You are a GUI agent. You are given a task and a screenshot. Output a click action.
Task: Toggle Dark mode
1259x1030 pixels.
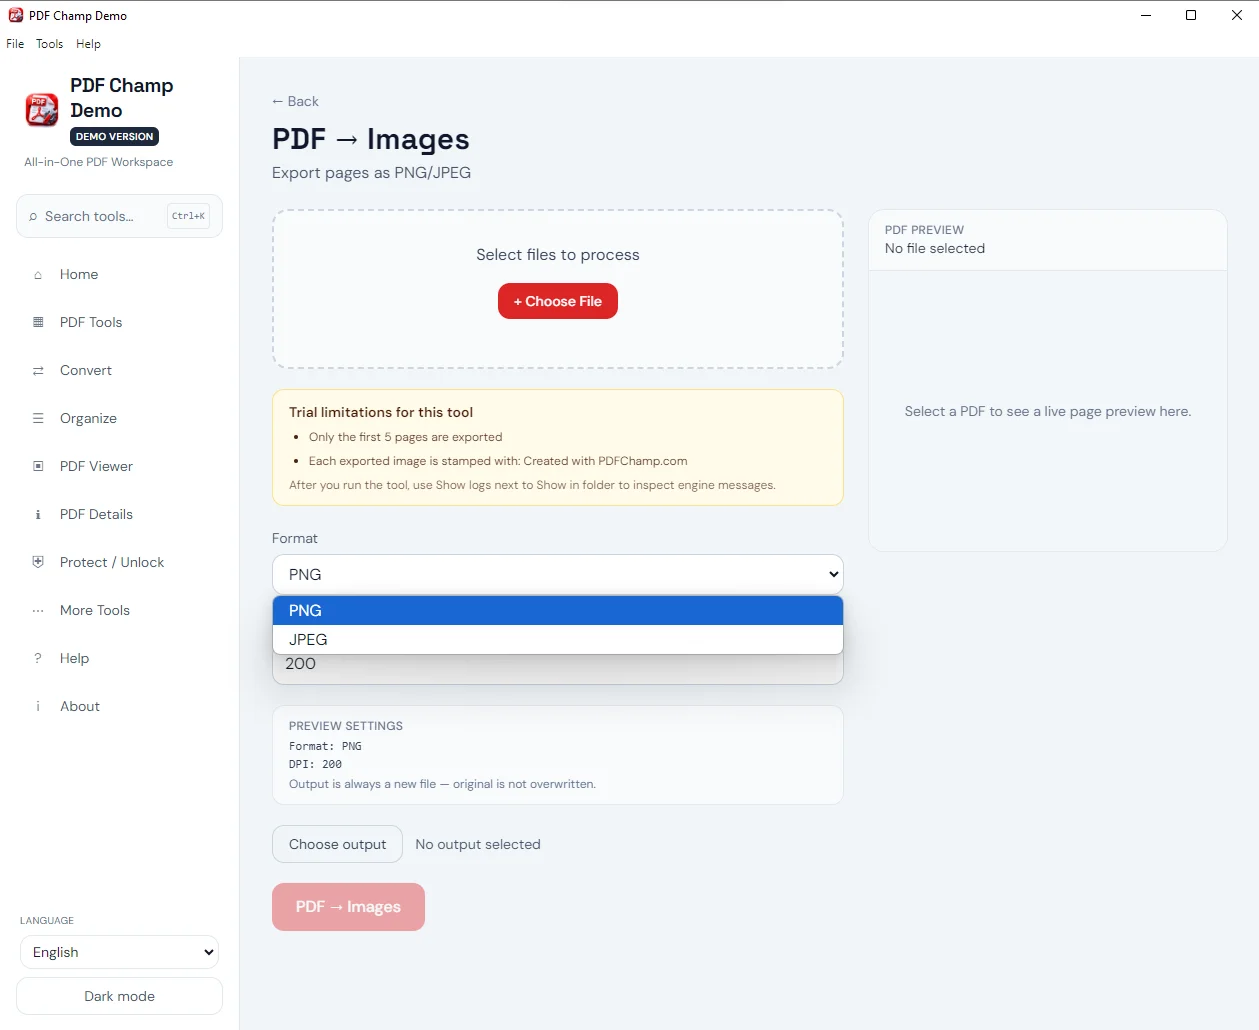click(119, 996)
